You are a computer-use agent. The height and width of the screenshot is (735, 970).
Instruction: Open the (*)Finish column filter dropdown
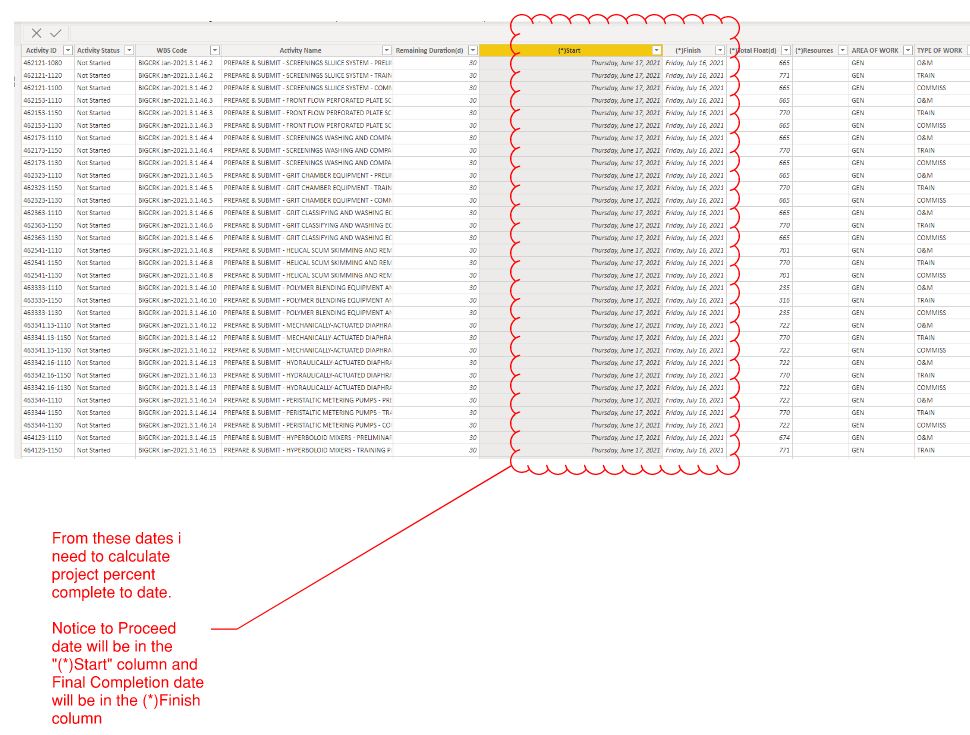[x=719, y=50]
